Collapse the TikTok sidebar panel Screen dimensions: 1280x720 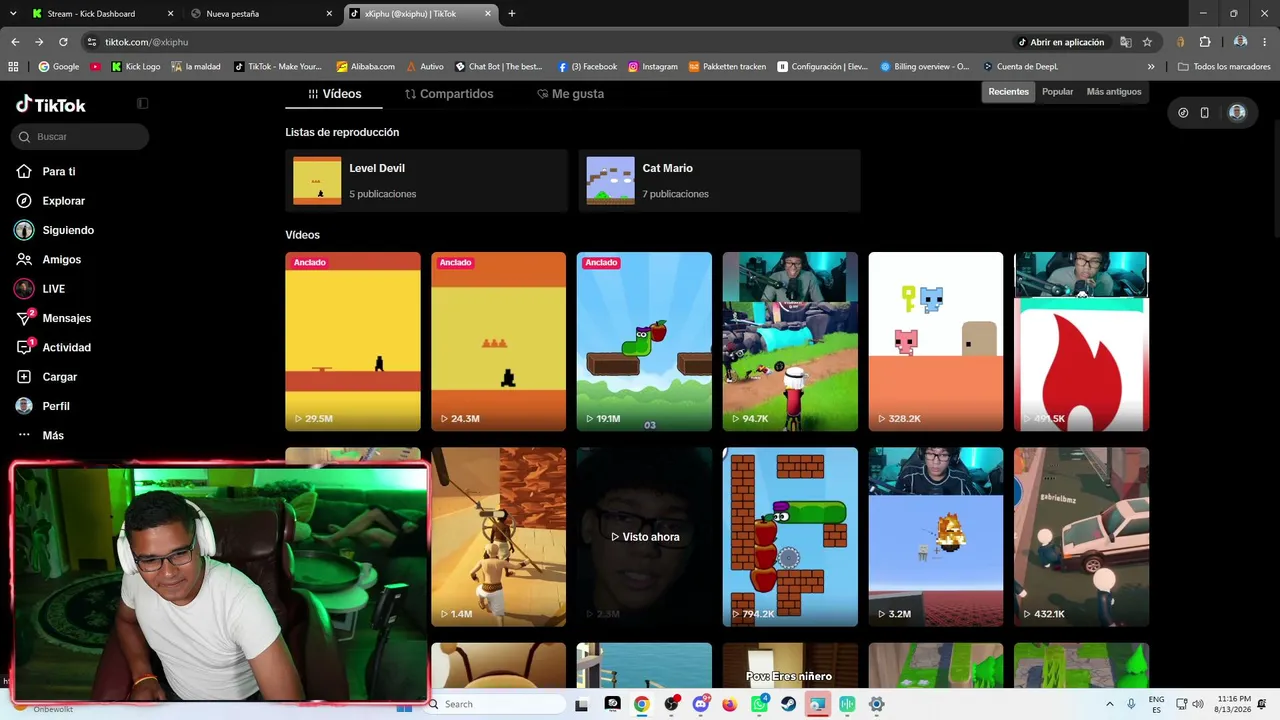[x=142, y=103]
